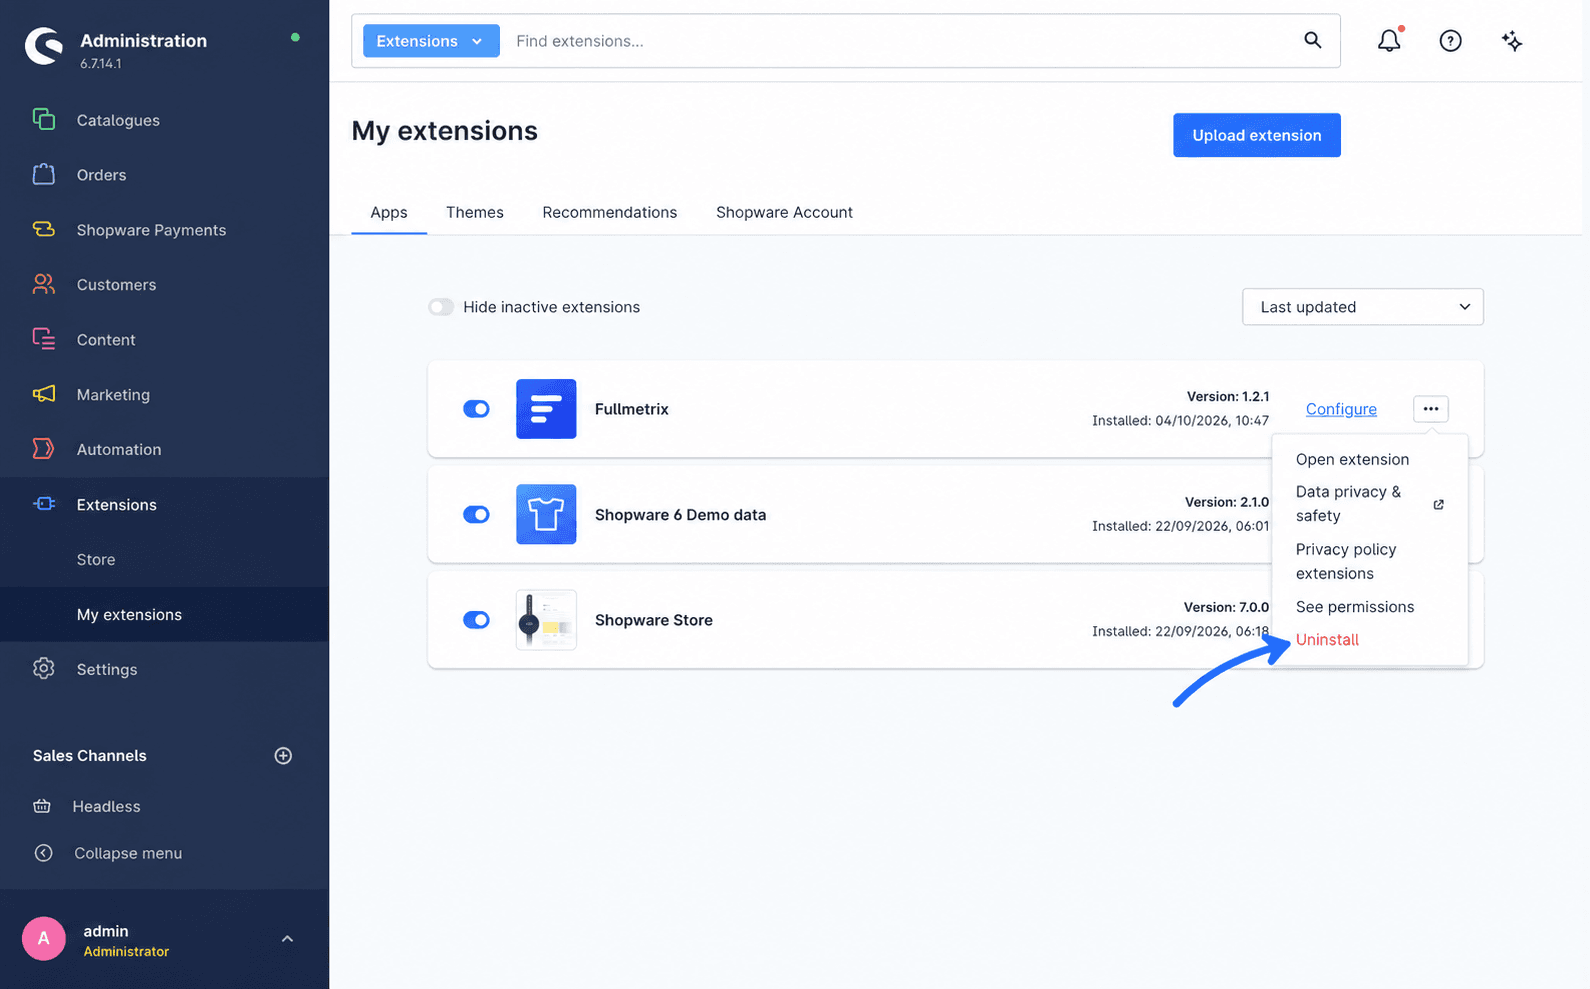1590x989 pixels.
Task: Click the Shopware Store extension thumbnail
Action: pos(546,620)
